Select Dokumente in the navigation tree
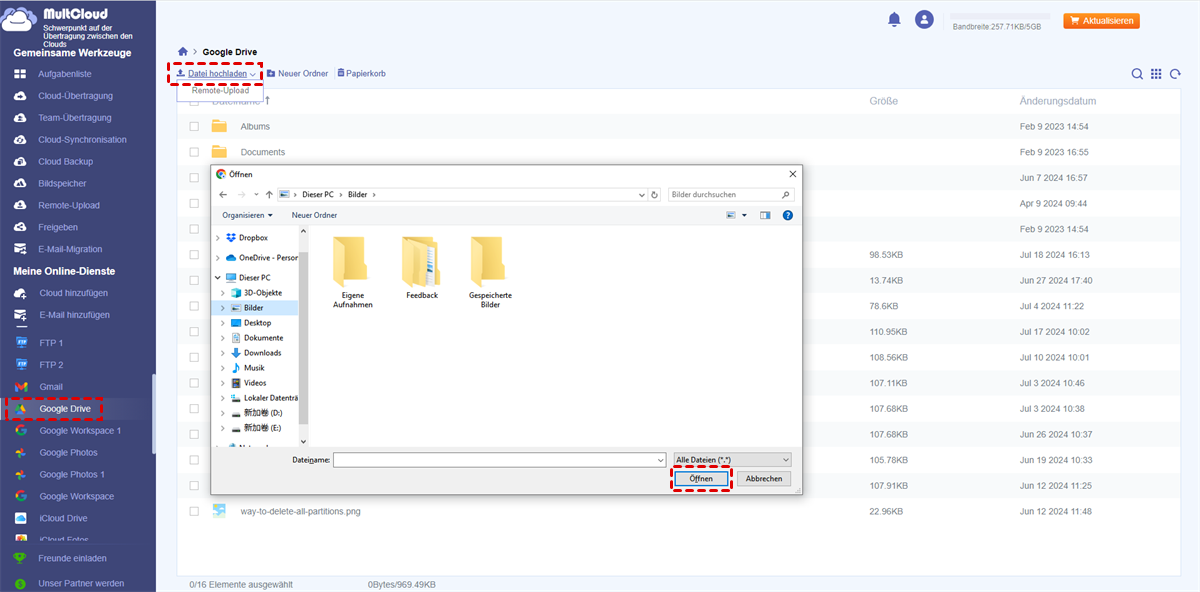The image size is (1200, 592). tap(263, 338)
